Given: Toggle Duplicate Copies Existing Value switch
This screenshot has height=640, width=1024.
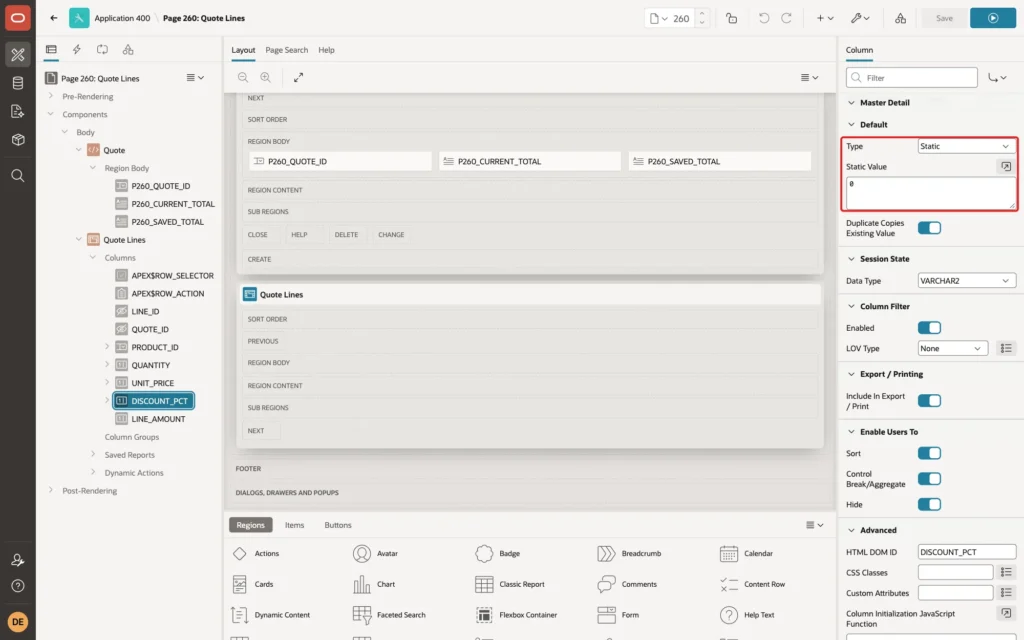Looking at the screenshot, I should coord(929,228).
